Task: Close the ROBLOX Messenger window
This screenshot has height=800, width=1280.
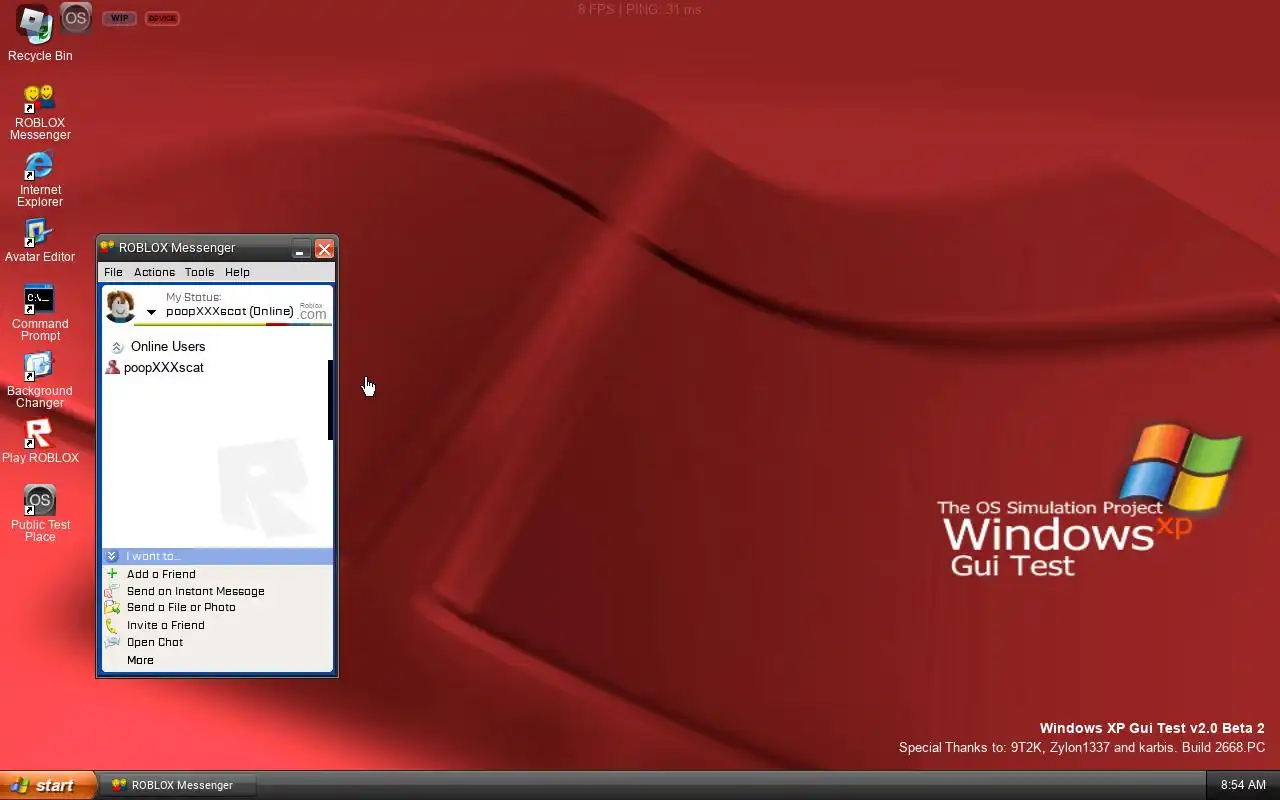Action: point(324,249)
